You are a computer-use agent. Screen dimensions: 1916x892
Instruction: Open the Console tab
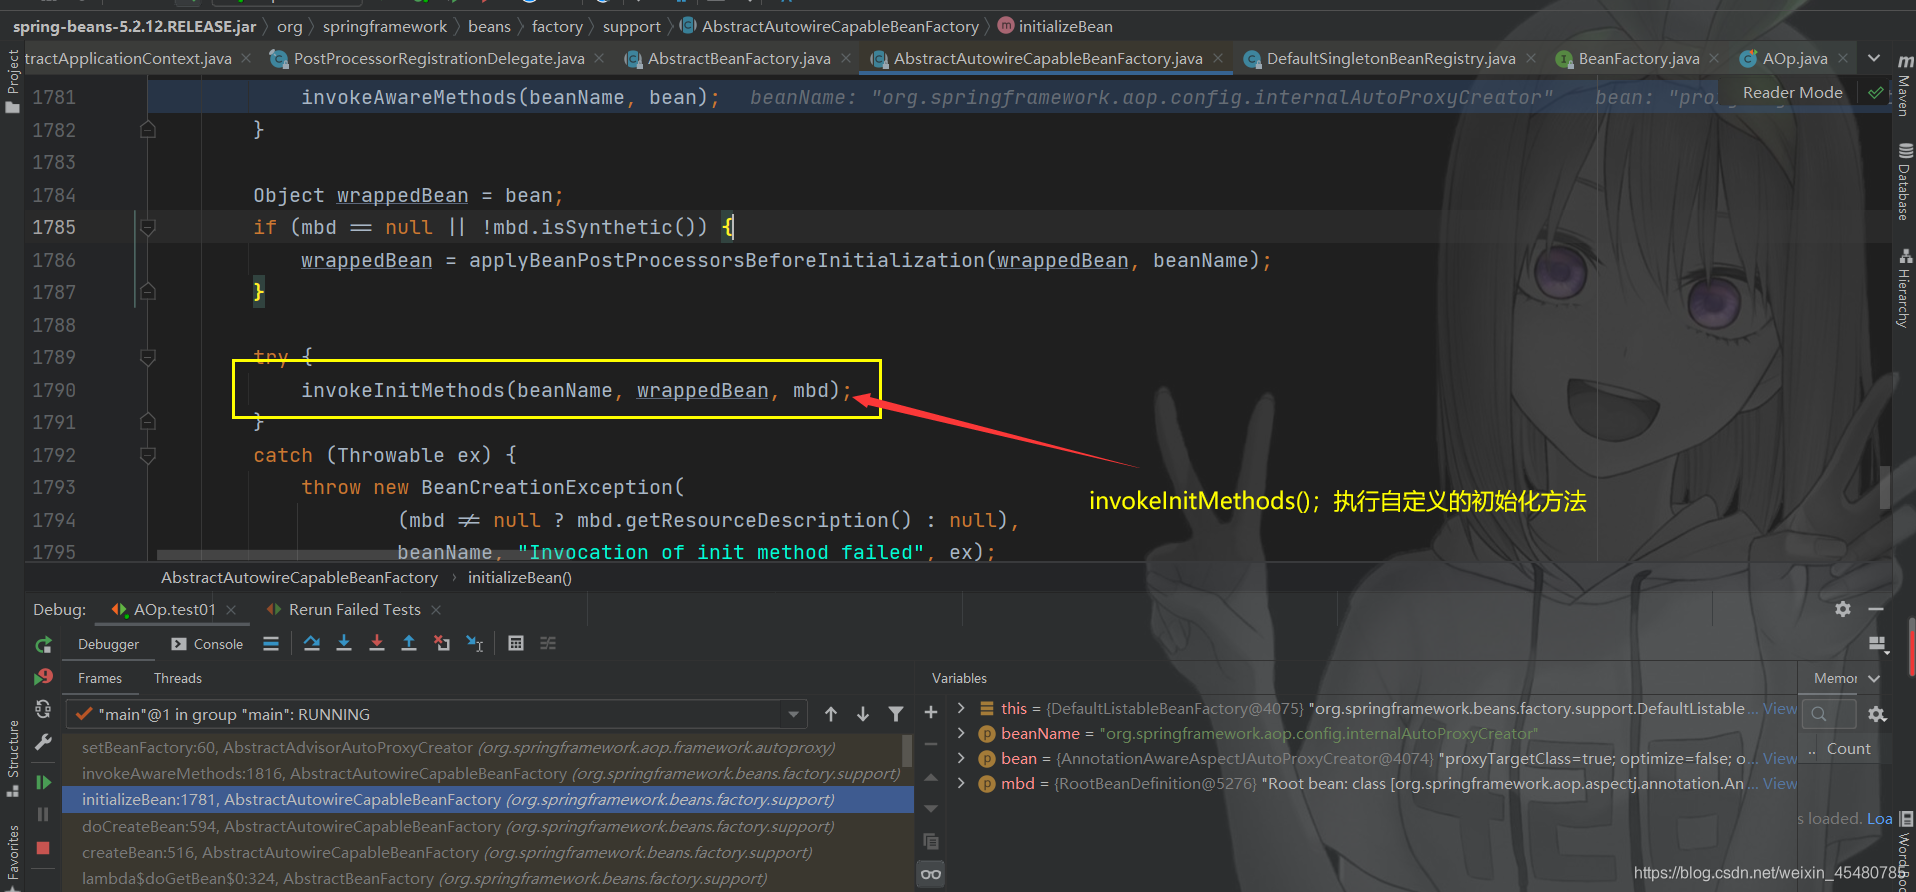[x=207, y=644]
